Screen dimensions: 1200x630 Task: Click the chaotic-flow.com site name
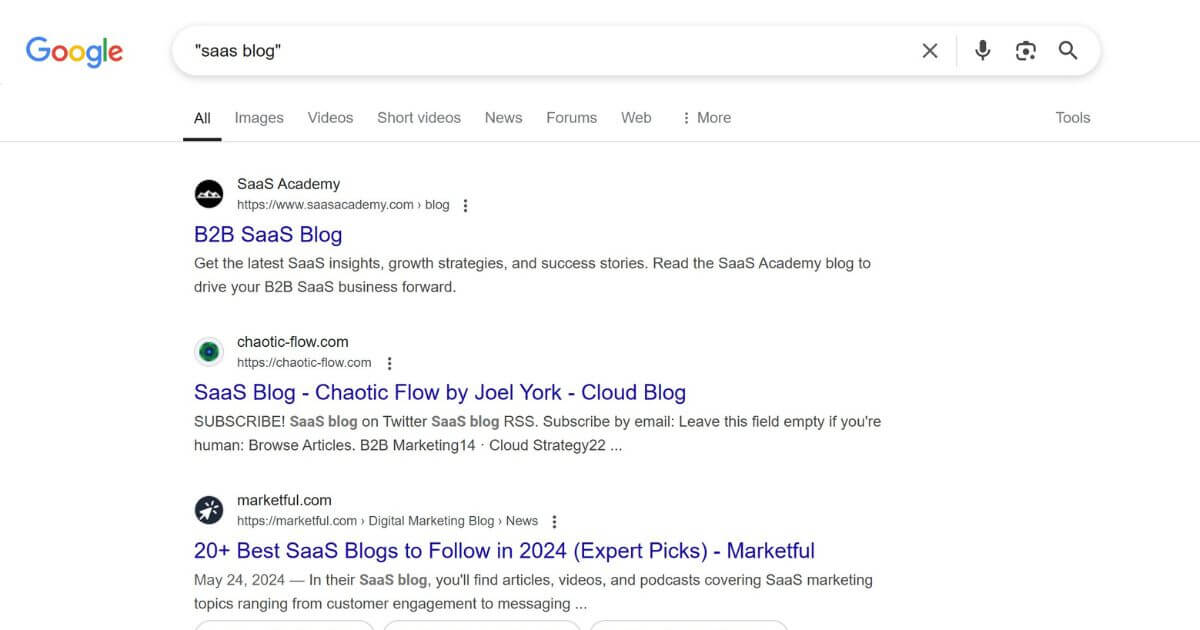coord(293,342)
